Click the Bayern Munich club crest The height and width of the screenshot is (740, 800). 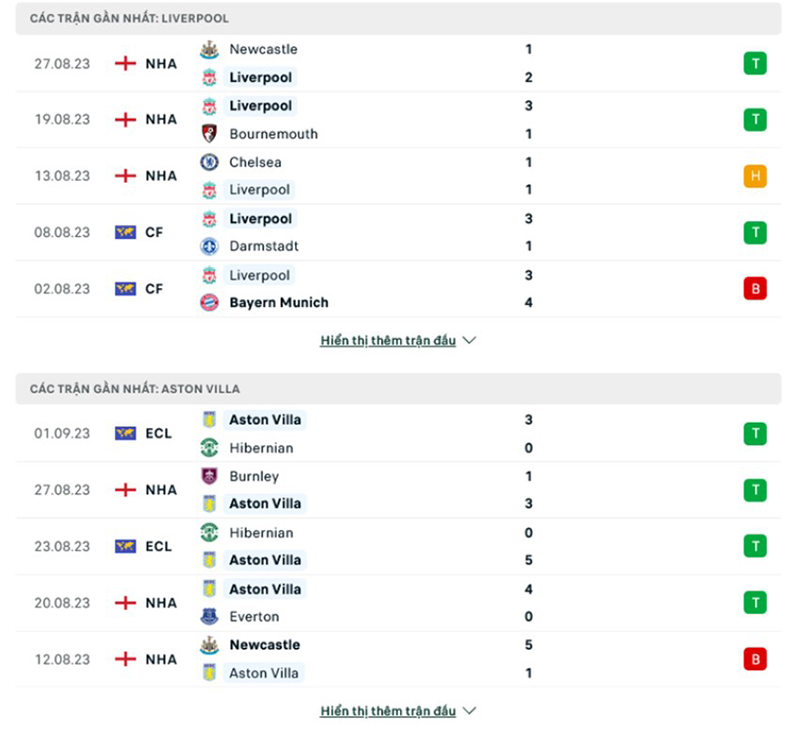tap(210, 302)
